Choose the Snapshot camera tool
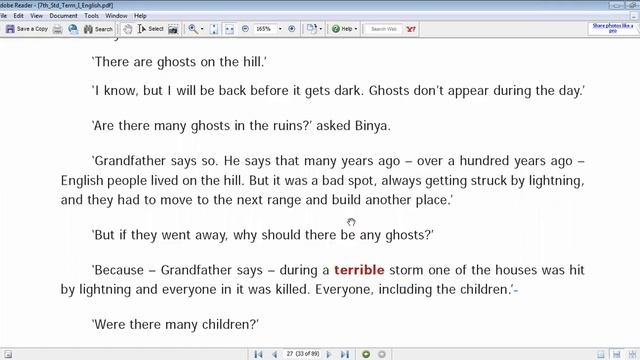Viewport: 640px width, 360px height. click(x=173, y=29)
